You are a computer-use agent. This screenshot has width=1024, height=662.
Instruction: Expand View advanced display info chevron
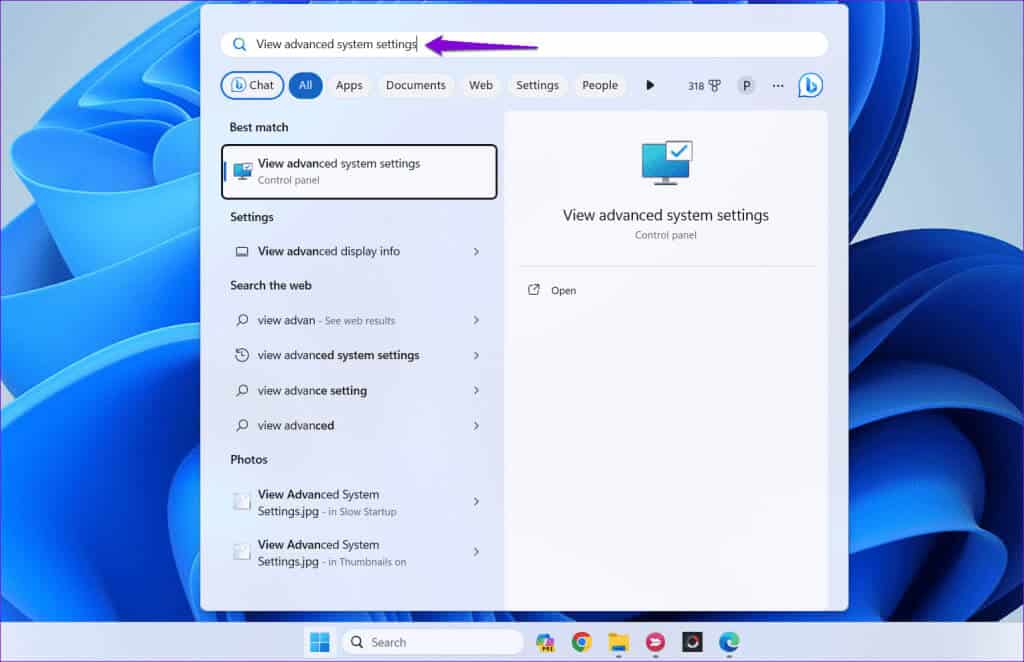[x=476, y=251]
